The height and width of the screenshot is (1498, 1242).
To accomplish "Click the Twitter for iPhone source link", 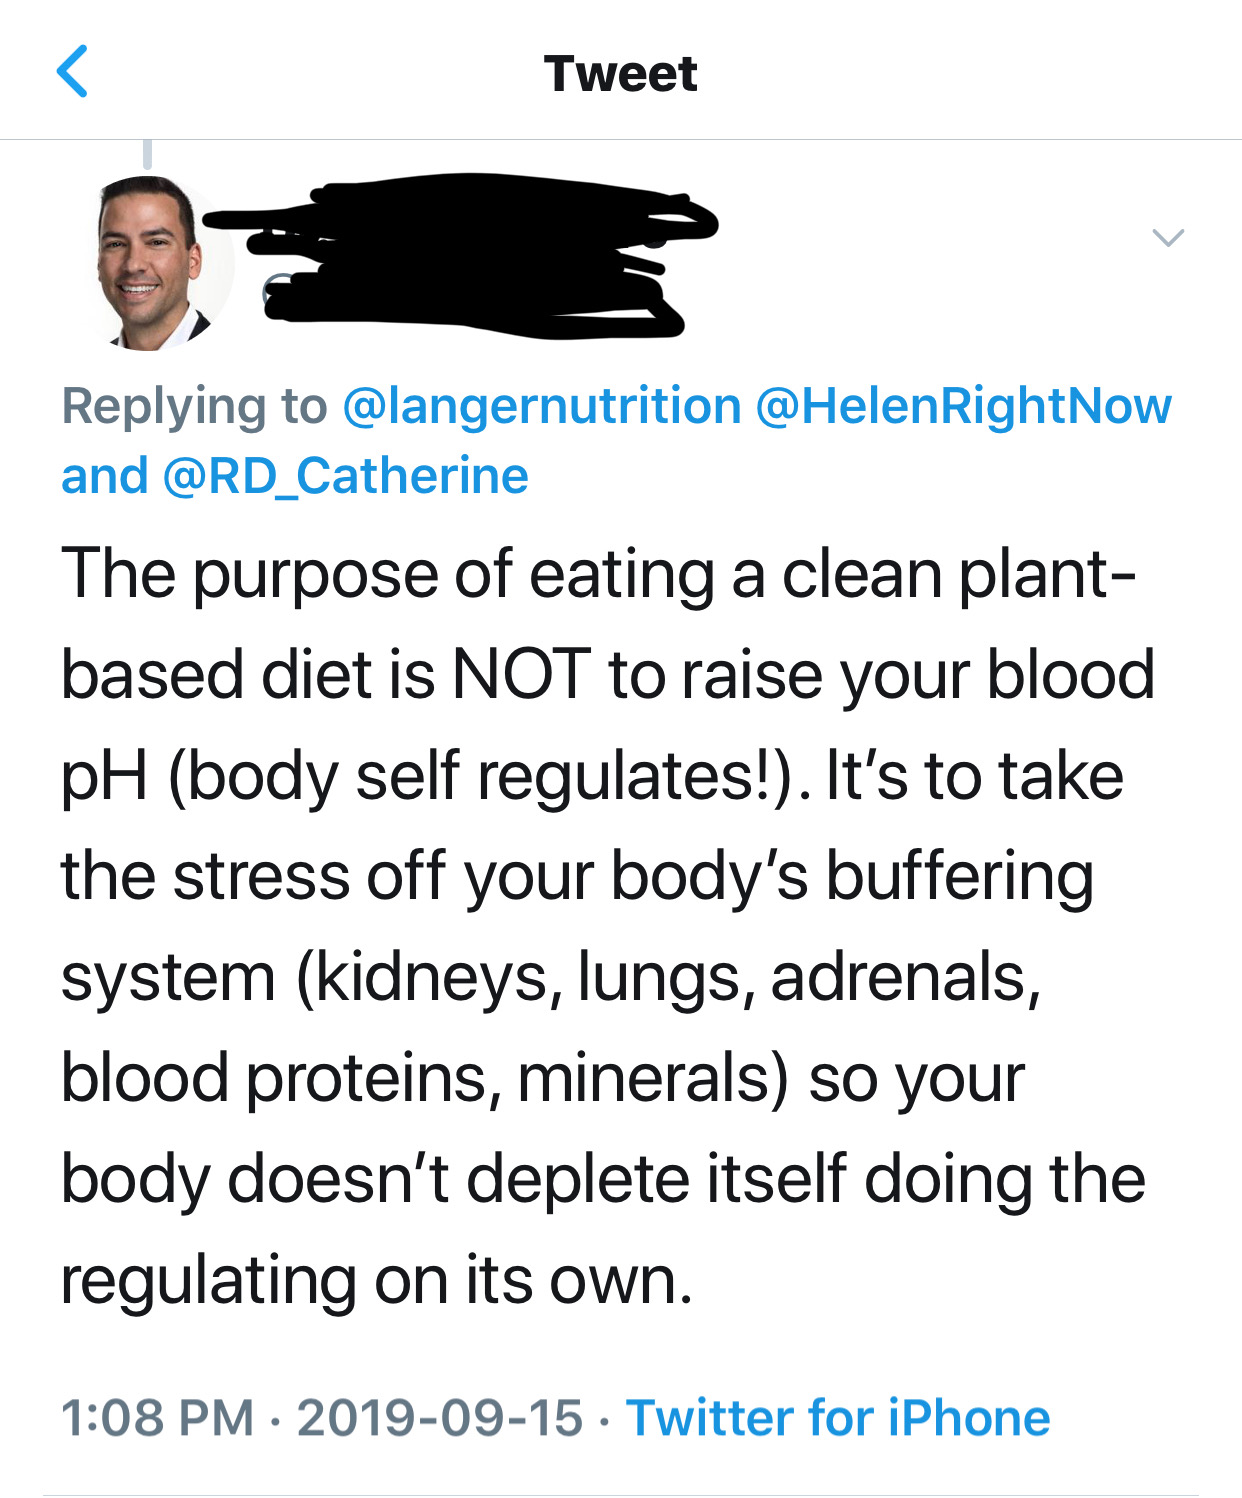I will pos(838,1417).
